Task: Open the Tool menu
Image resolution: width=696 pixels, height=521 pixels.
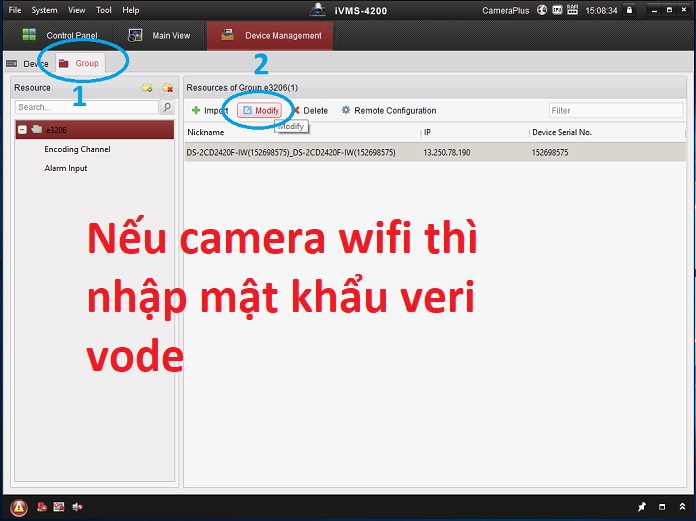Action: [104, 10]
